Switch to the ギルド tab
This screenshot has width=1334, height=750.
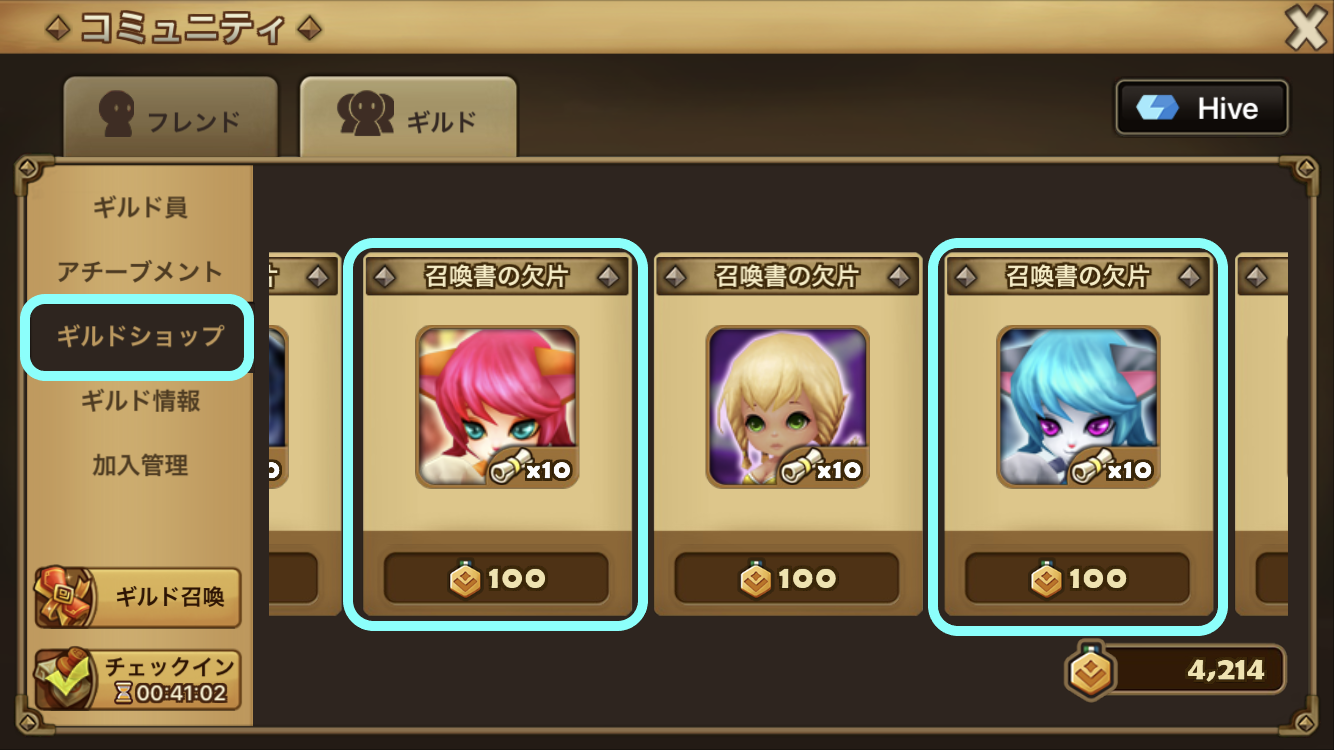(408, 118)
